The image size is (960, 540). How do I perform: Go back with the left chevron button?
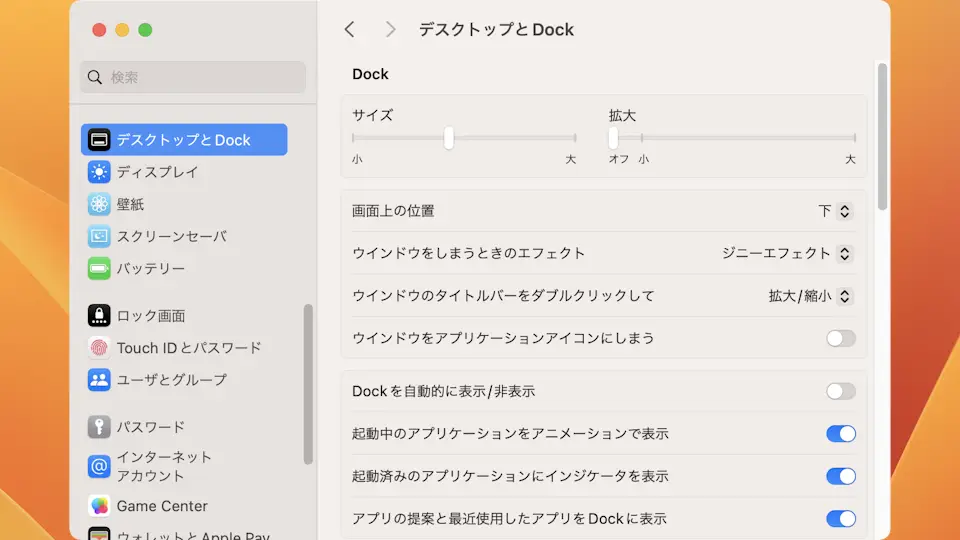point(349,30)
